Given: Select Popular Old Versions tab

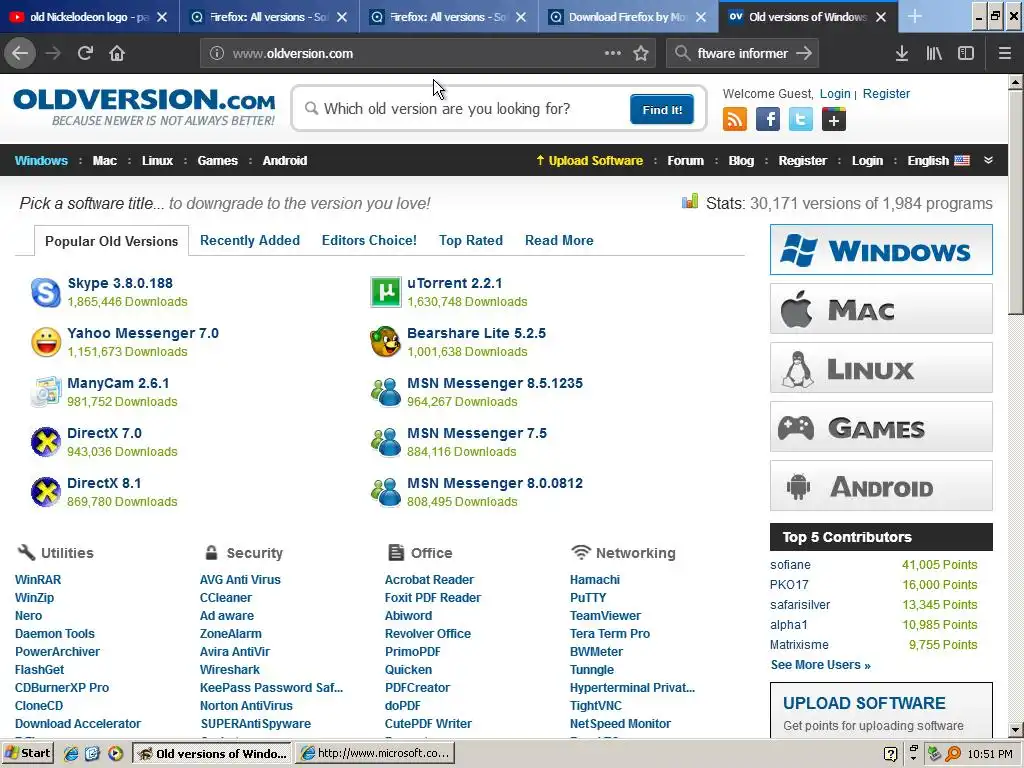Looking at the screenshot, I should pos(112,241).
